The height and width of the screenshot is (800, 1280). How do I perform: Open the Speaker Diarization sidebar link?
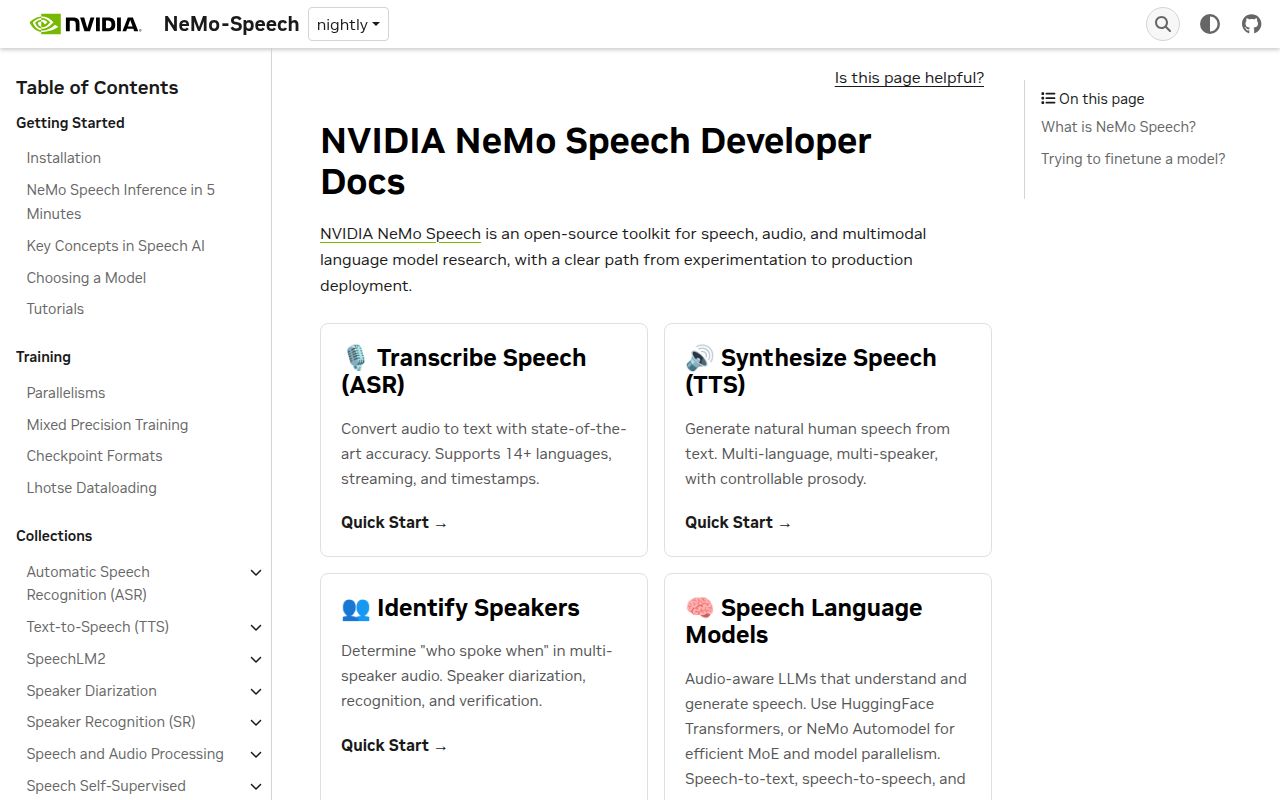pos(92,691)
